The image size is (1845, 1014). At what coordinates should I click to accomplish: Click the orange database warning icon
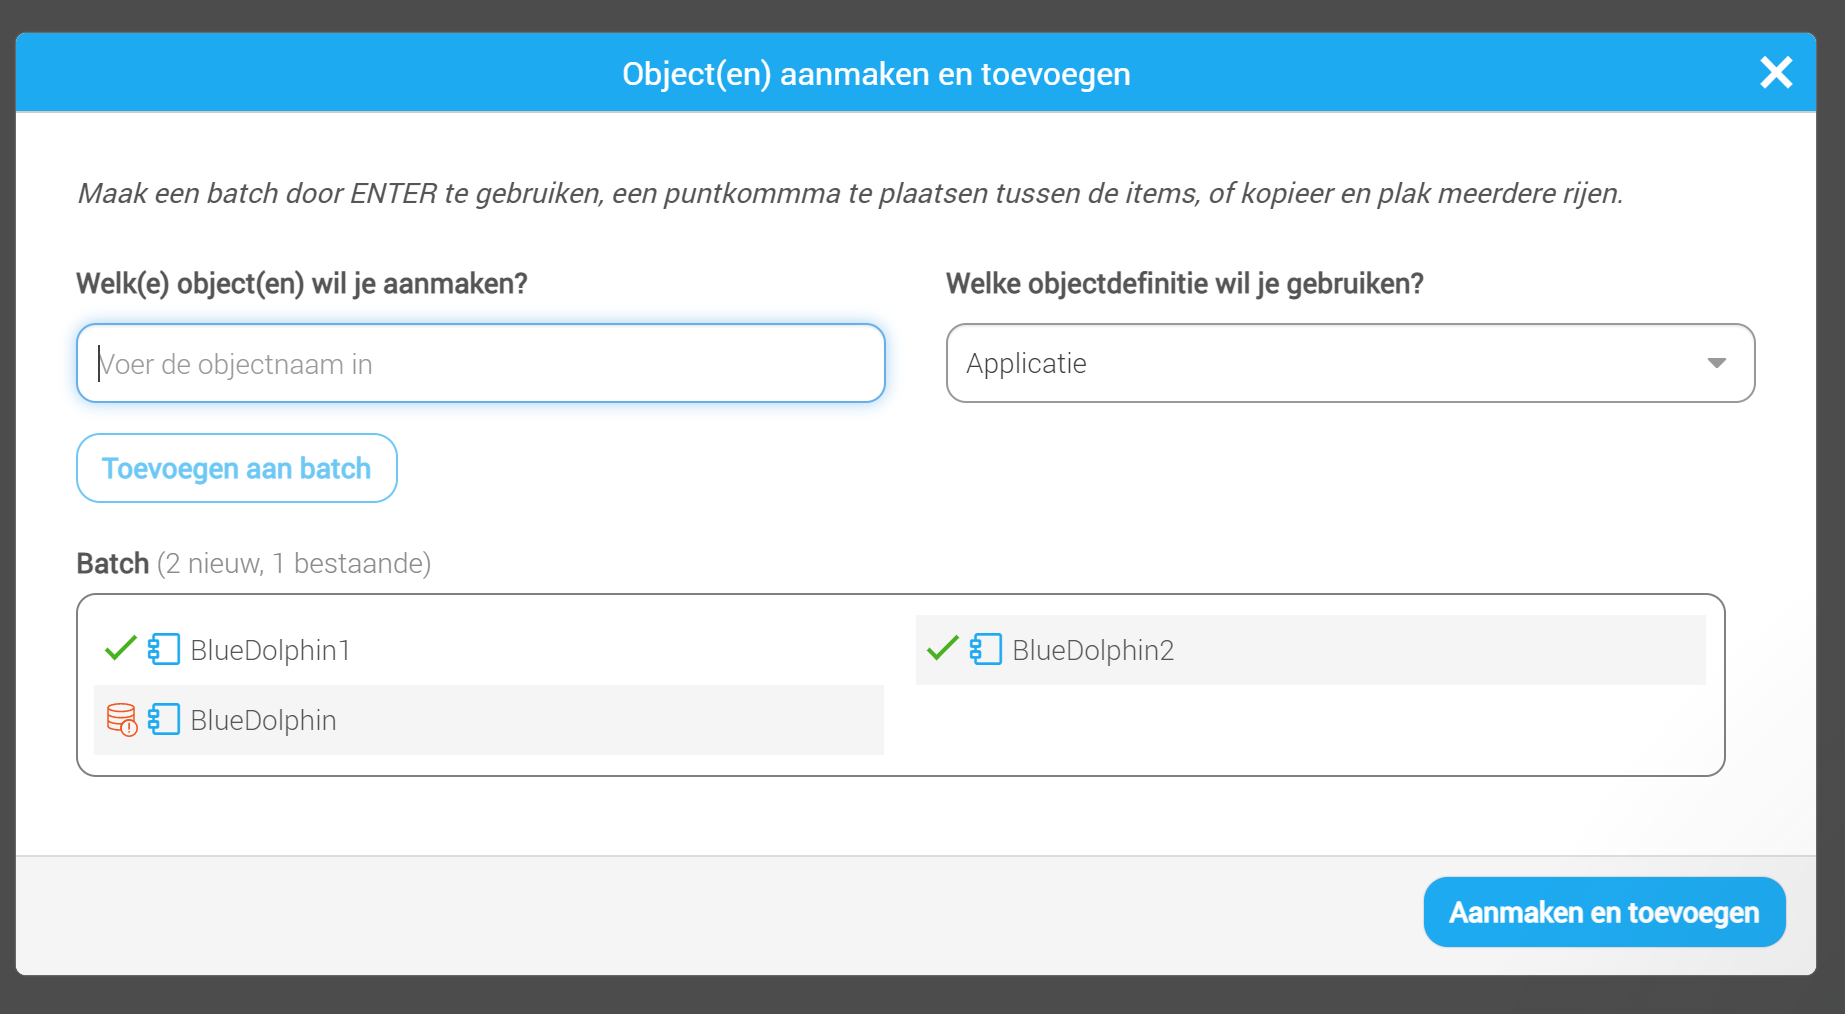coord(122,720)
